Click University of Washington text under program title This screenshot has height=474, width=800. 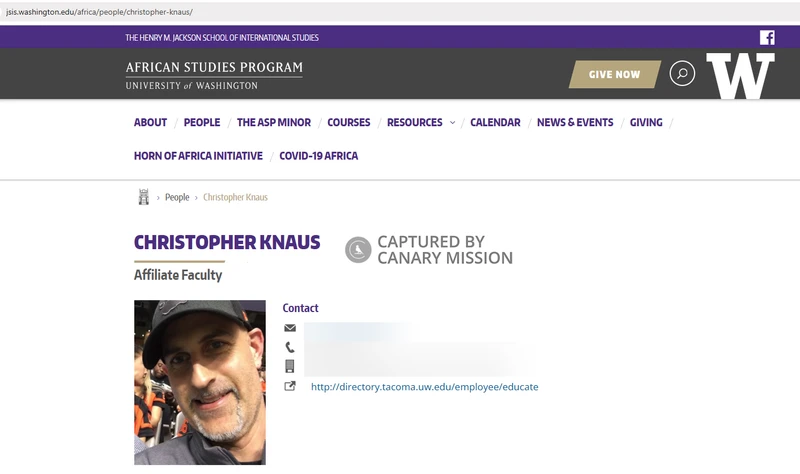[192, 86]
